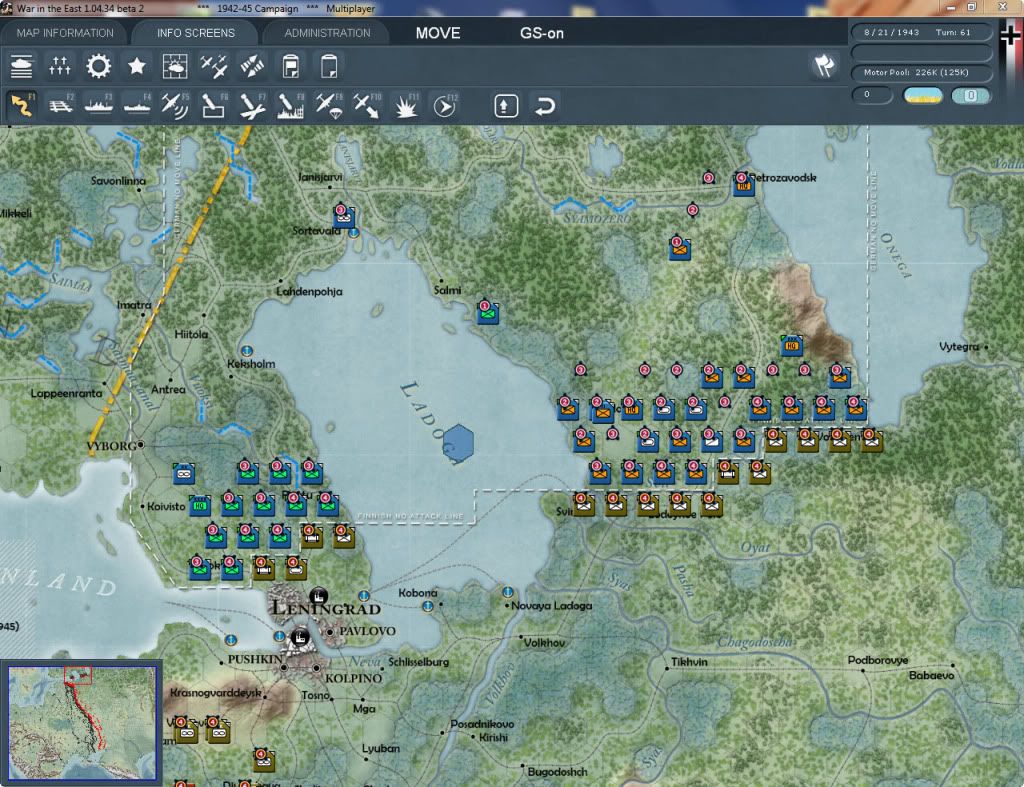This screenshot has width=1024, height=787.
Task: Select Air recon mode F5
Action: (175, 105)
